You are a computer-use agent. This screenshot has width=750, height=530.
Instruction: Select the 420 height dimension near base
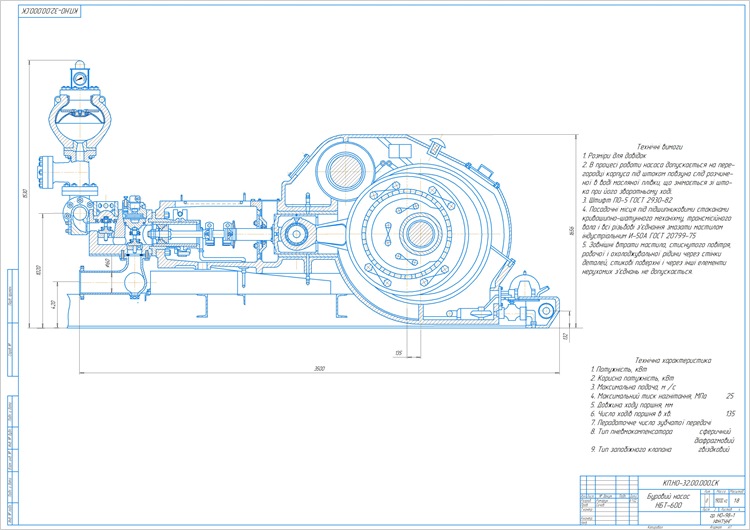[x=54, y=304]
